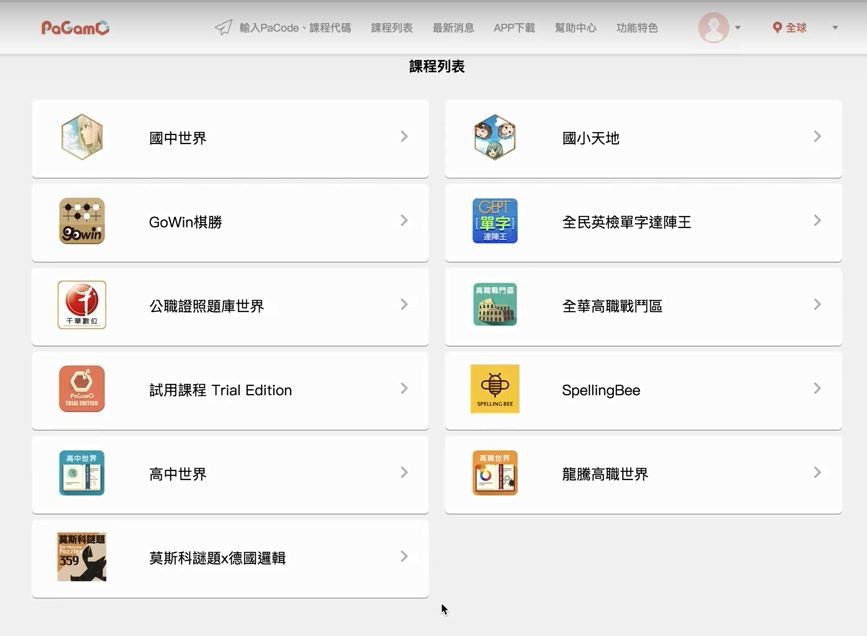Image resolution: width=867 pixels, height=636 pixels.
Task: Click the PaGamO logo
Action: [75, 28]
